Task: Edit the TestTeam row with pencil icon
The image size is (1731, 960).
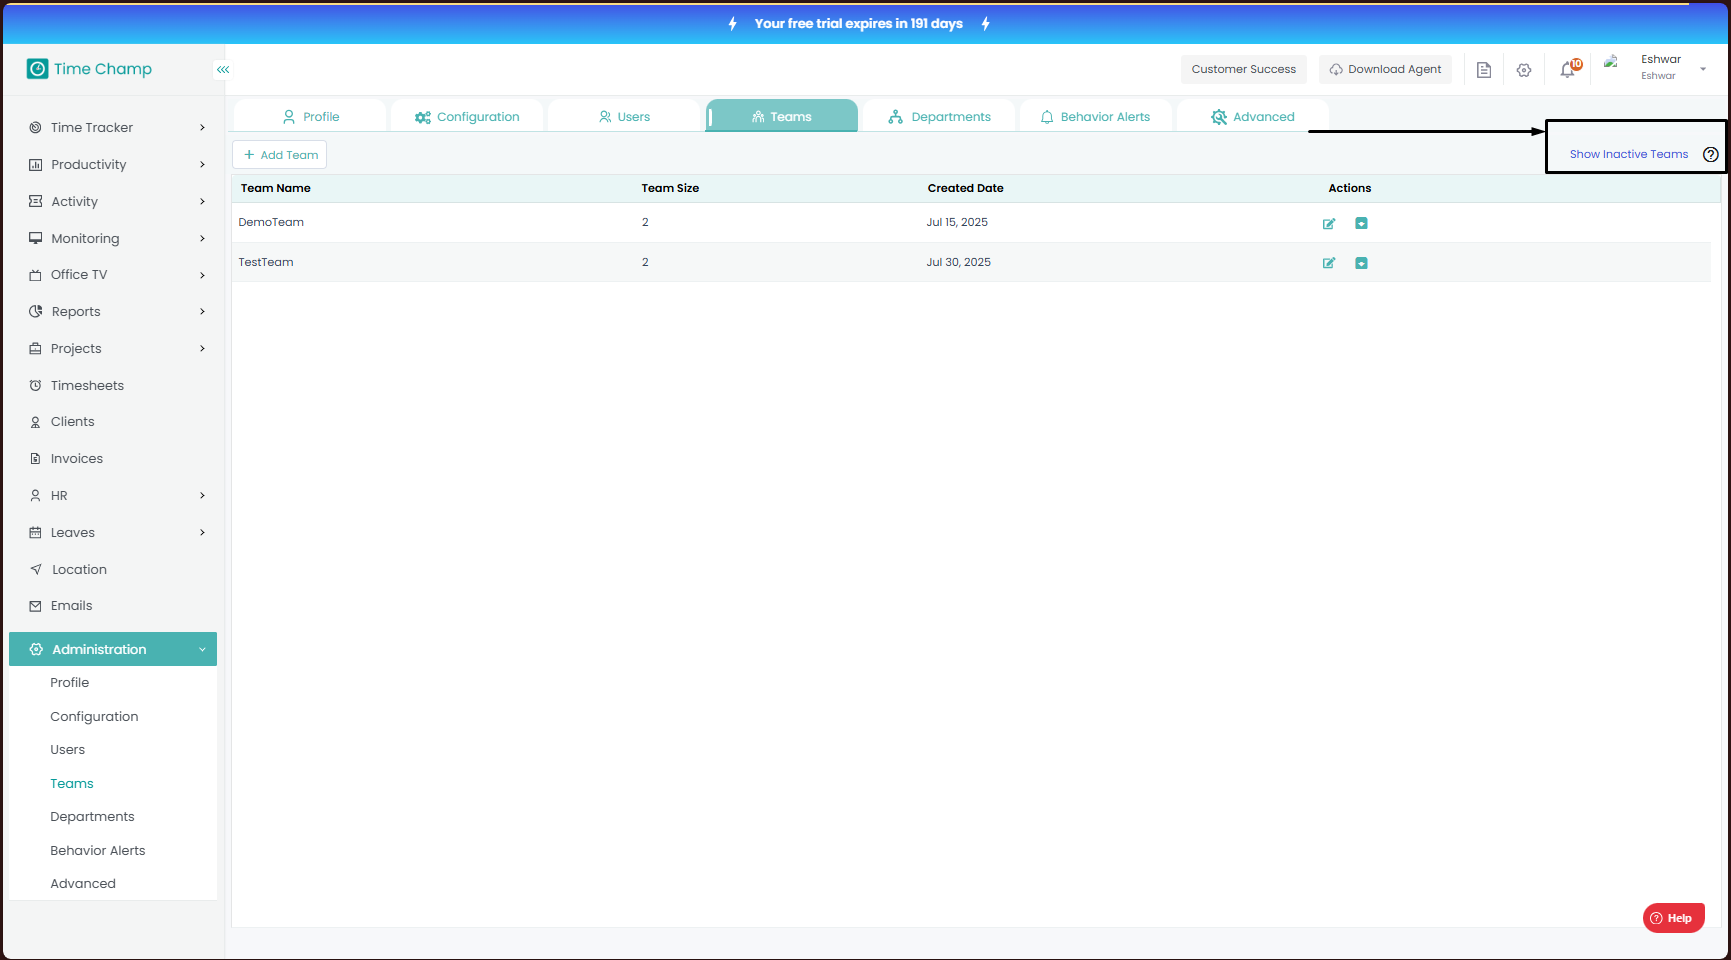Action: coord(1329,263)
